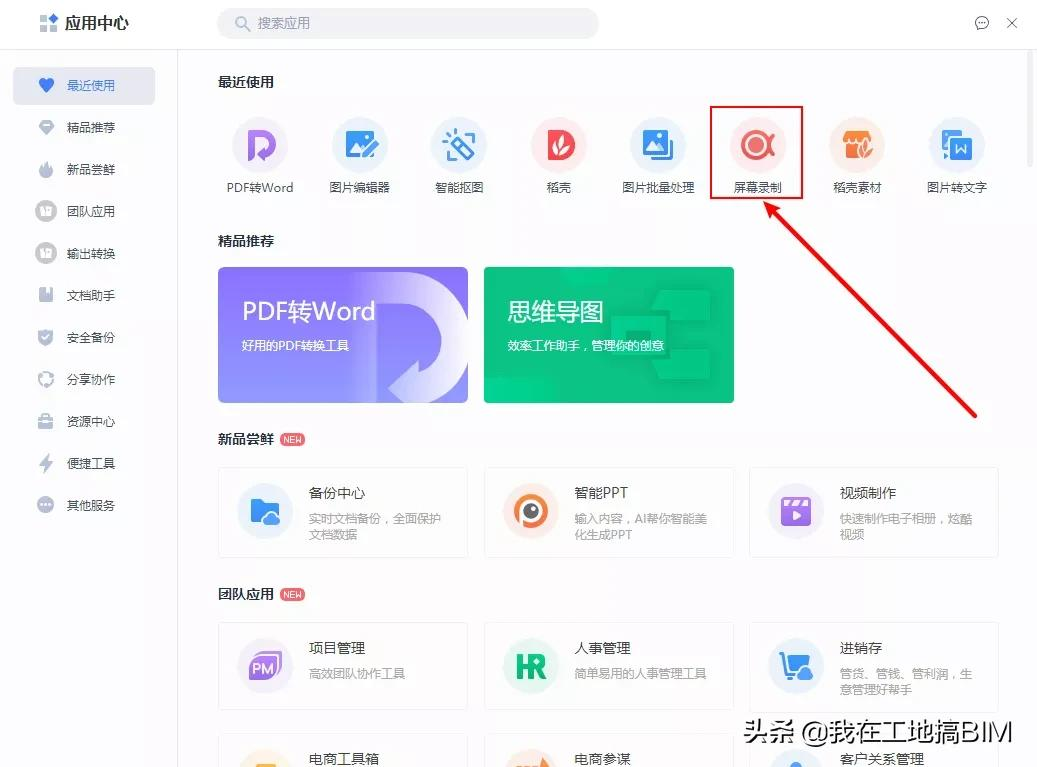Click the 新品尝鲜 section heading
Viewport: 1037px width, 767px height.
[245, 439]
